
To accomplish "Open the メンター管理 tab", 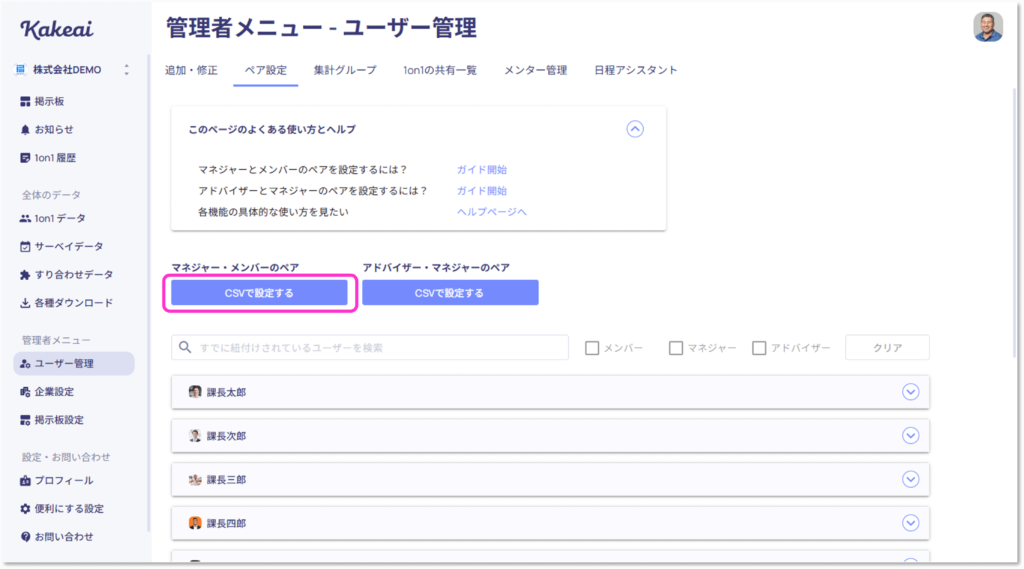I will point(536,70).
